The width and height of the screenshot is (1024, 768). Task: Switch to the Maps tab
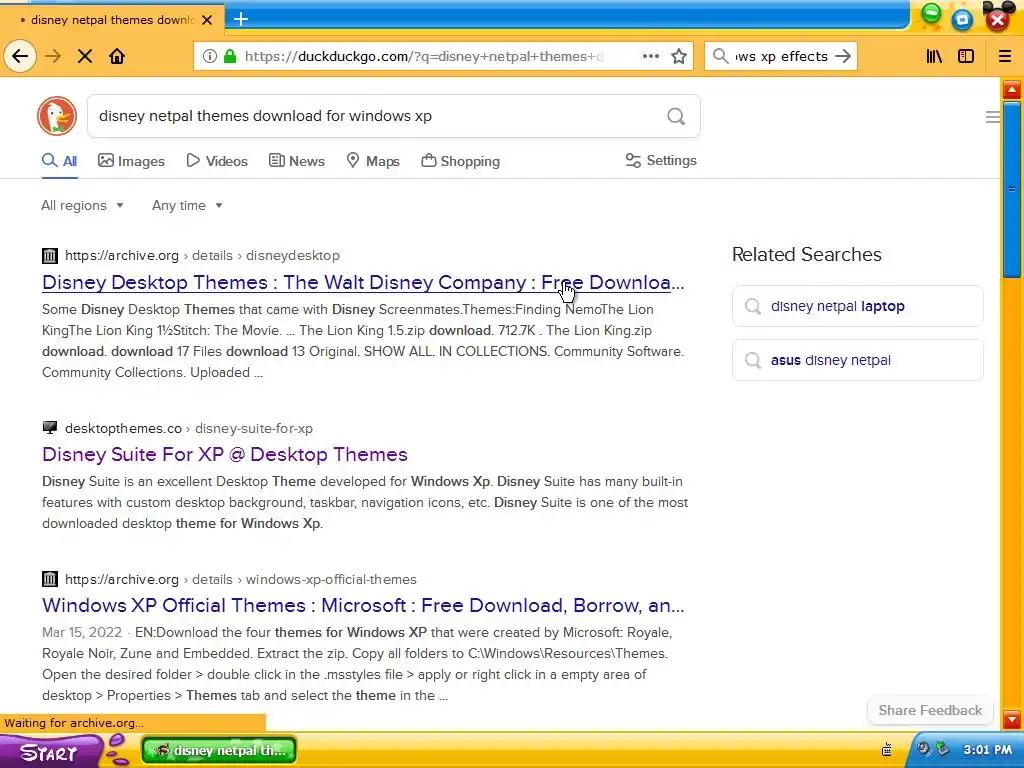click(x=373, y=161)
